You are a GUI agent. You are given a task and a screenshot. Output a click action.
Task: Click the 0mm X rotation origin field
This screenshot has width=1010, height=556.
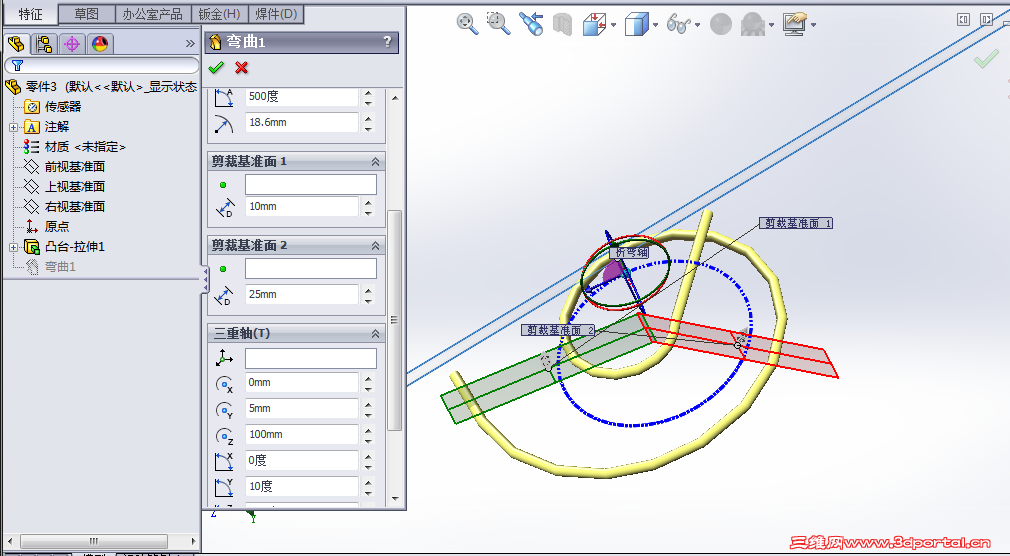[301, 383]
